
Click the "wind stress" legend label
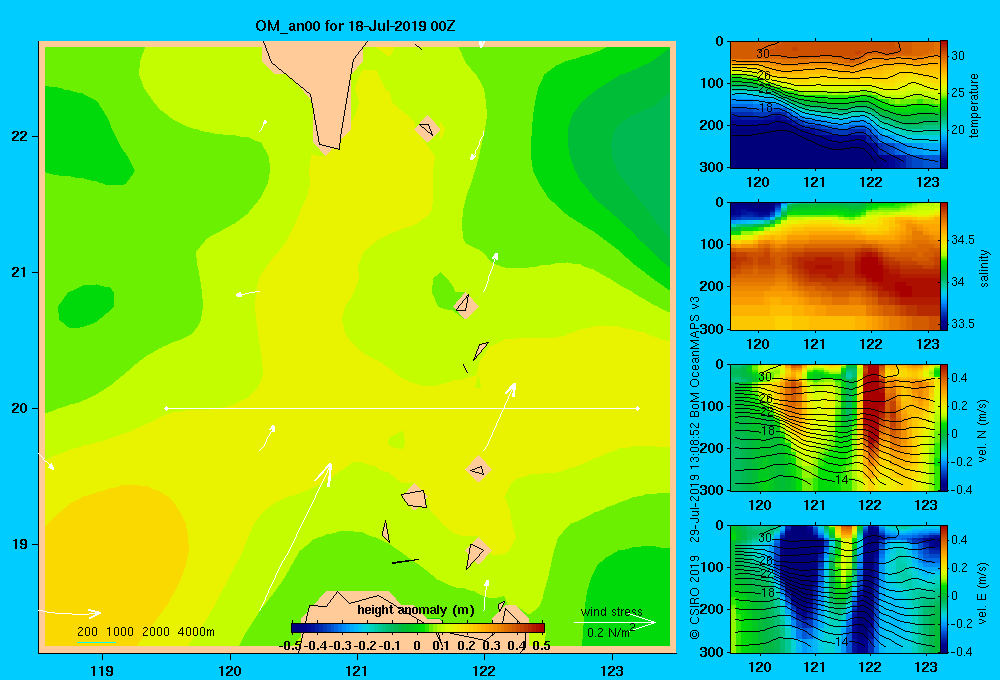click(x=612, y=612)
